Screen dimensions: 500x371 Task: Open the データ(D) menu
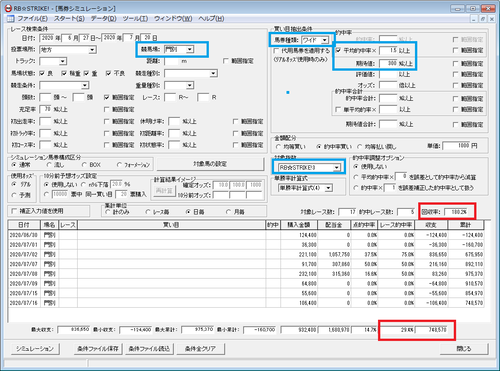click(x=103, y=18)
